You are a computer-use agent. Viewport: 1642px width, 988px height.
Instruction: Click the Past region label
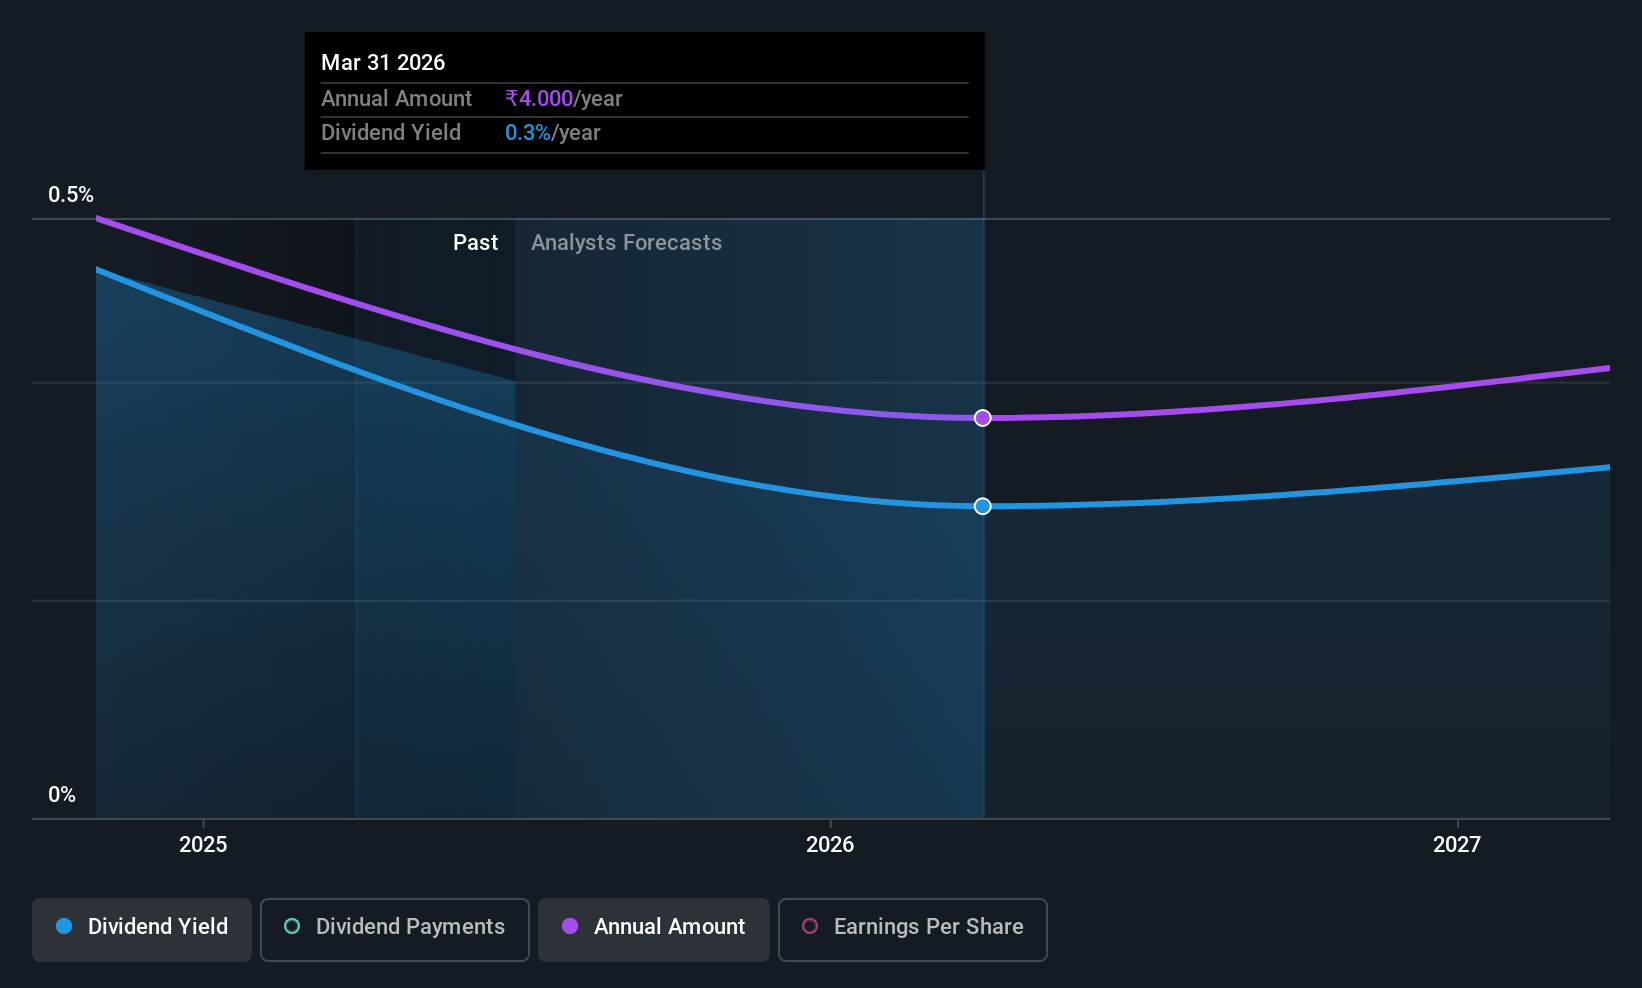tap(475, 242)
